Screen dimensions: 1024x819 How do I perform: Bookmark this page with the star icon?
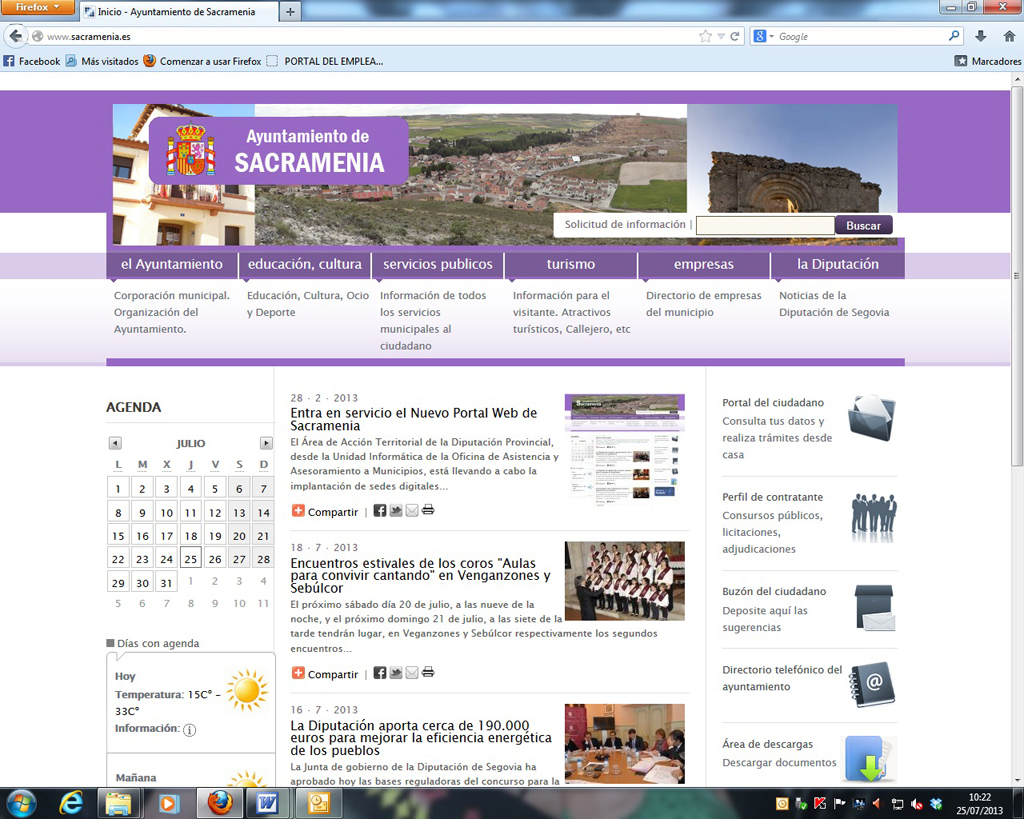(x=705, y=36)
